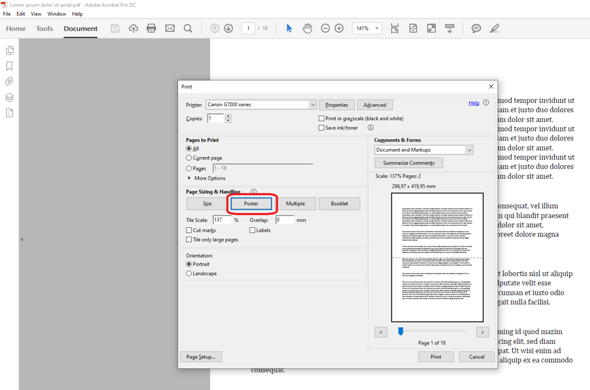The image size is (590, 390).
Task: Go to next page arrow icon
Action: (228, 28)
